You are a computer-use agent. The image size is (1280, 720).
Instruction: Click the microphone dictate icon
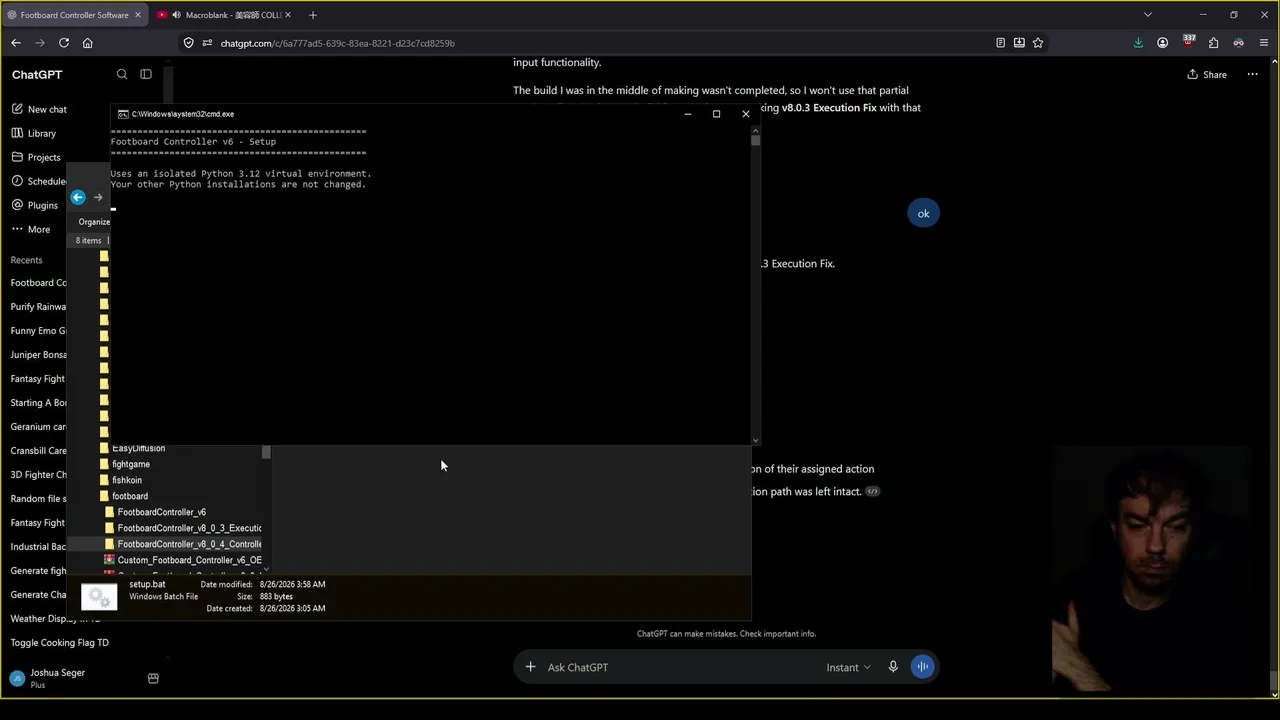(x=893, y=667)
